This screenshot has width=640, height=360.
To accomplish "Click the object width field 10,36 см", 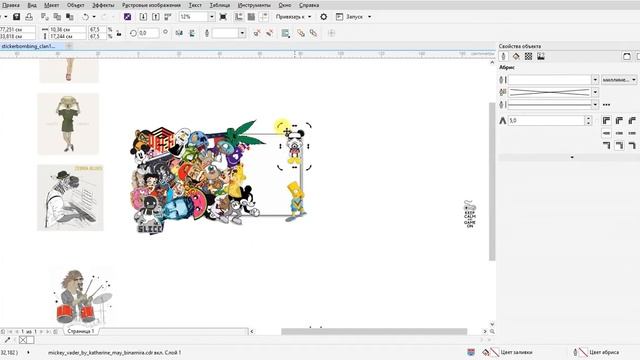I will [67, 29].
